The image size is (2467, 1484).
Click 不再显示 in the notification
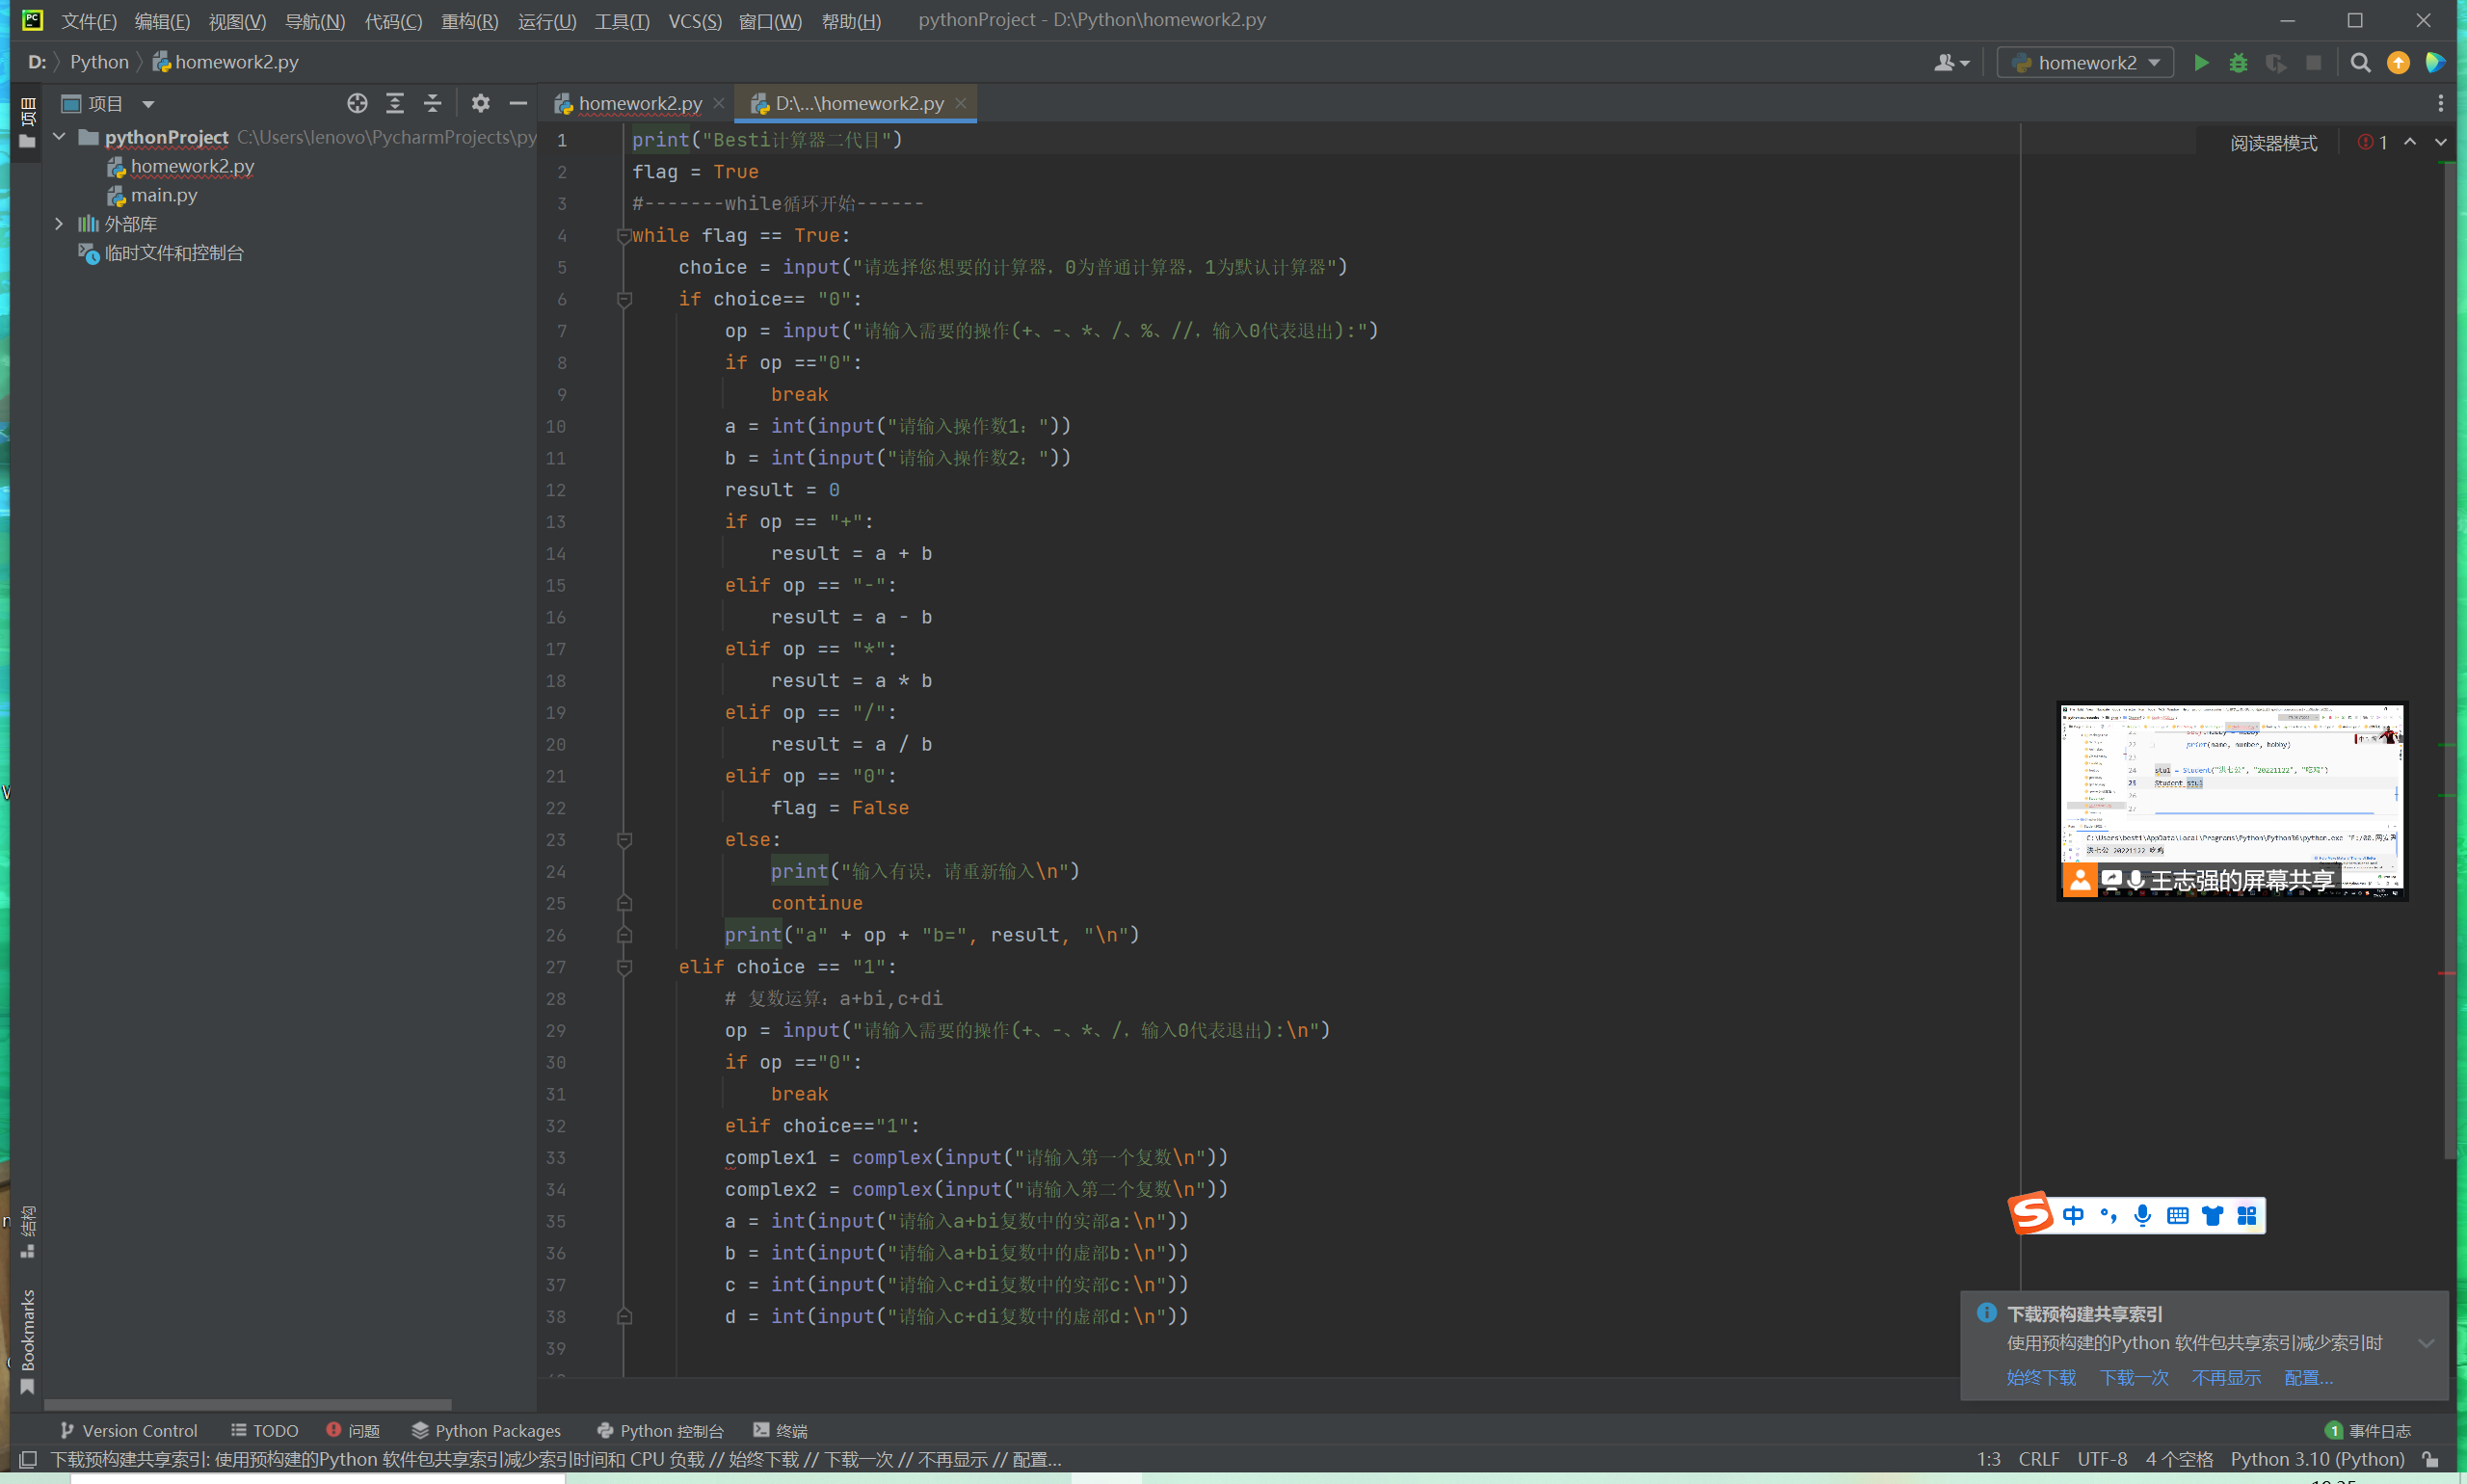[2225, 1377]
